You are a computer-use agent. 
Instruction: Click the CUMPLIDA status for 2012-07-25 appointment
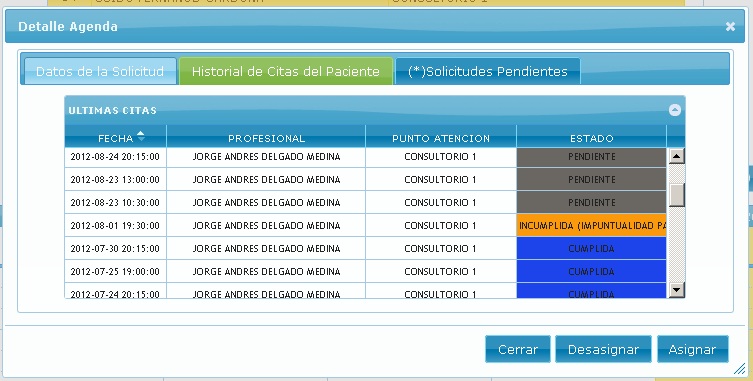point(592,272)
